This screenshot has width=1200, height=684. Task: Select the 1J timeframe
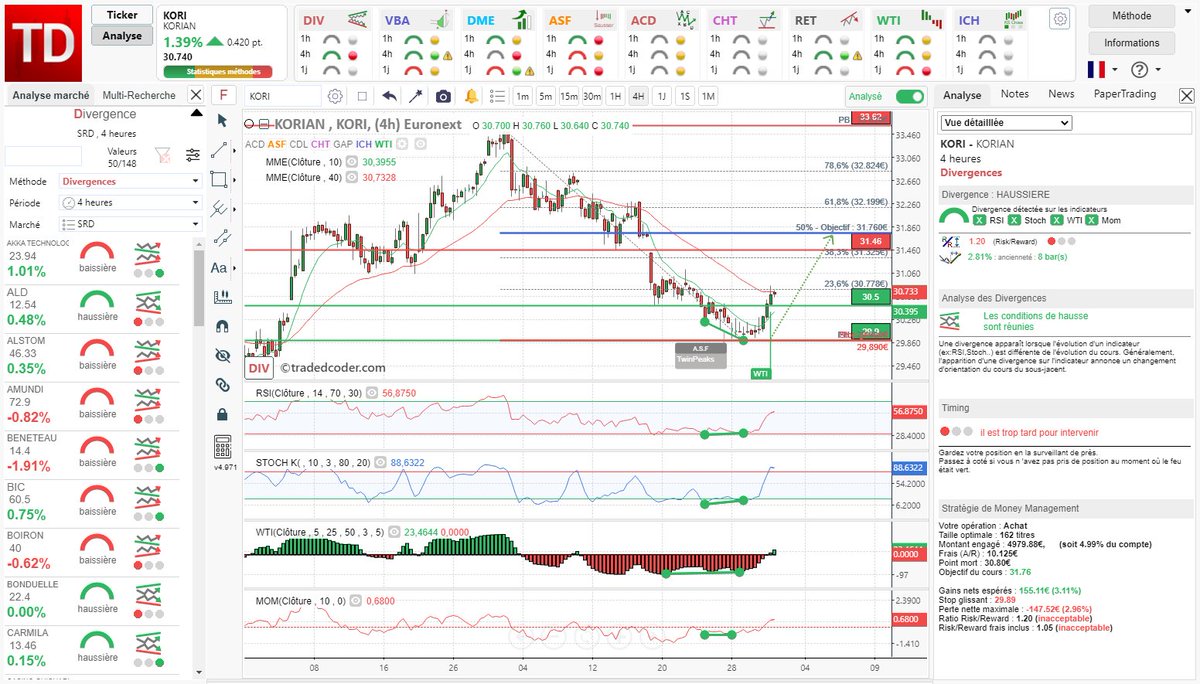661,96
